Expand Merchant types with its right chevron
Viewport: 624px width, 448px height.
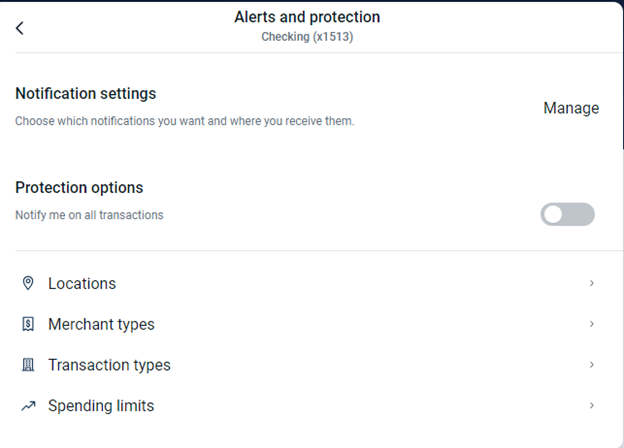[592, 324]
